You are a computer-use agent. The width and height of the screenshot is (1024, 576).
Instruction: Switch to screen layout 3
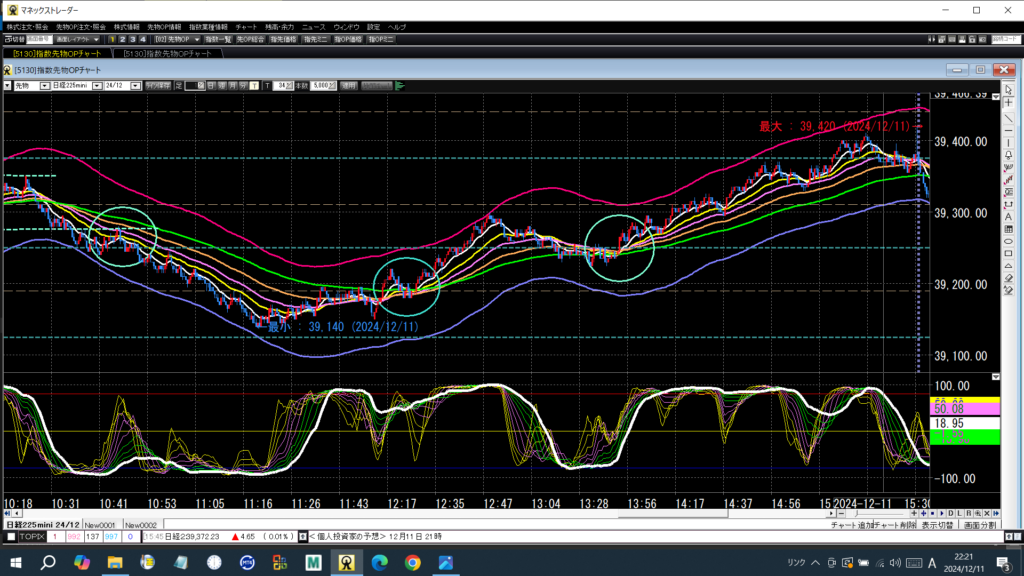pyautogui.click(x=133, y=39)
